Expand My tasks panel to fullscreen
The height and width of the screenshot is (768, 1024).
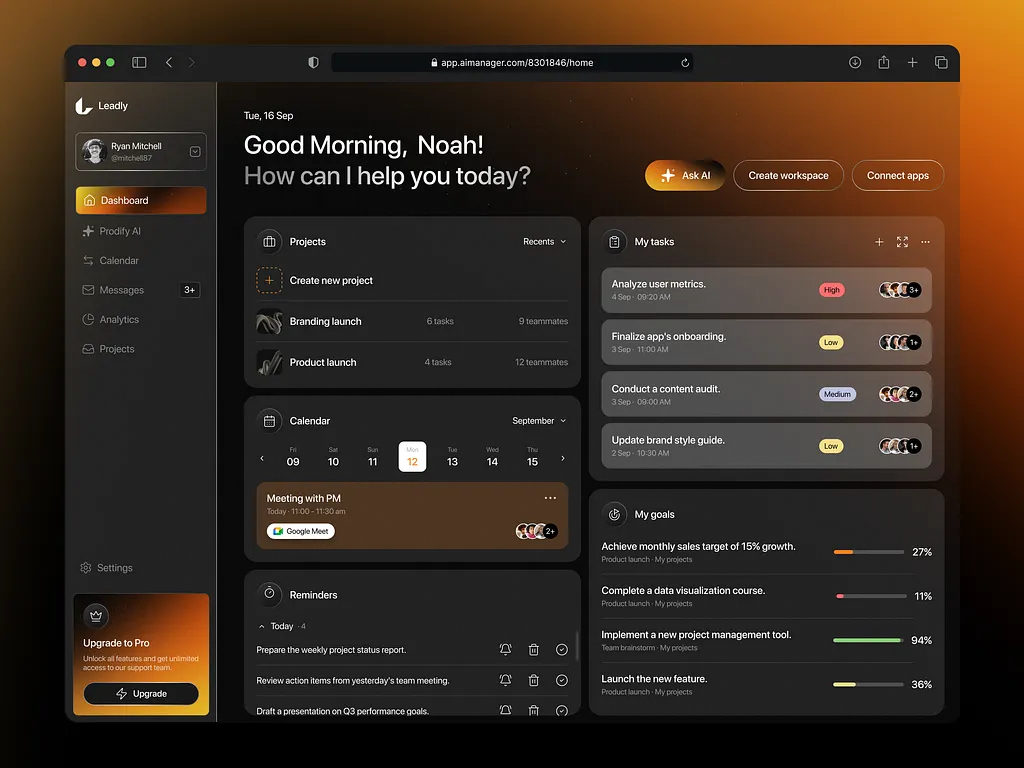(x=902, y=242)
